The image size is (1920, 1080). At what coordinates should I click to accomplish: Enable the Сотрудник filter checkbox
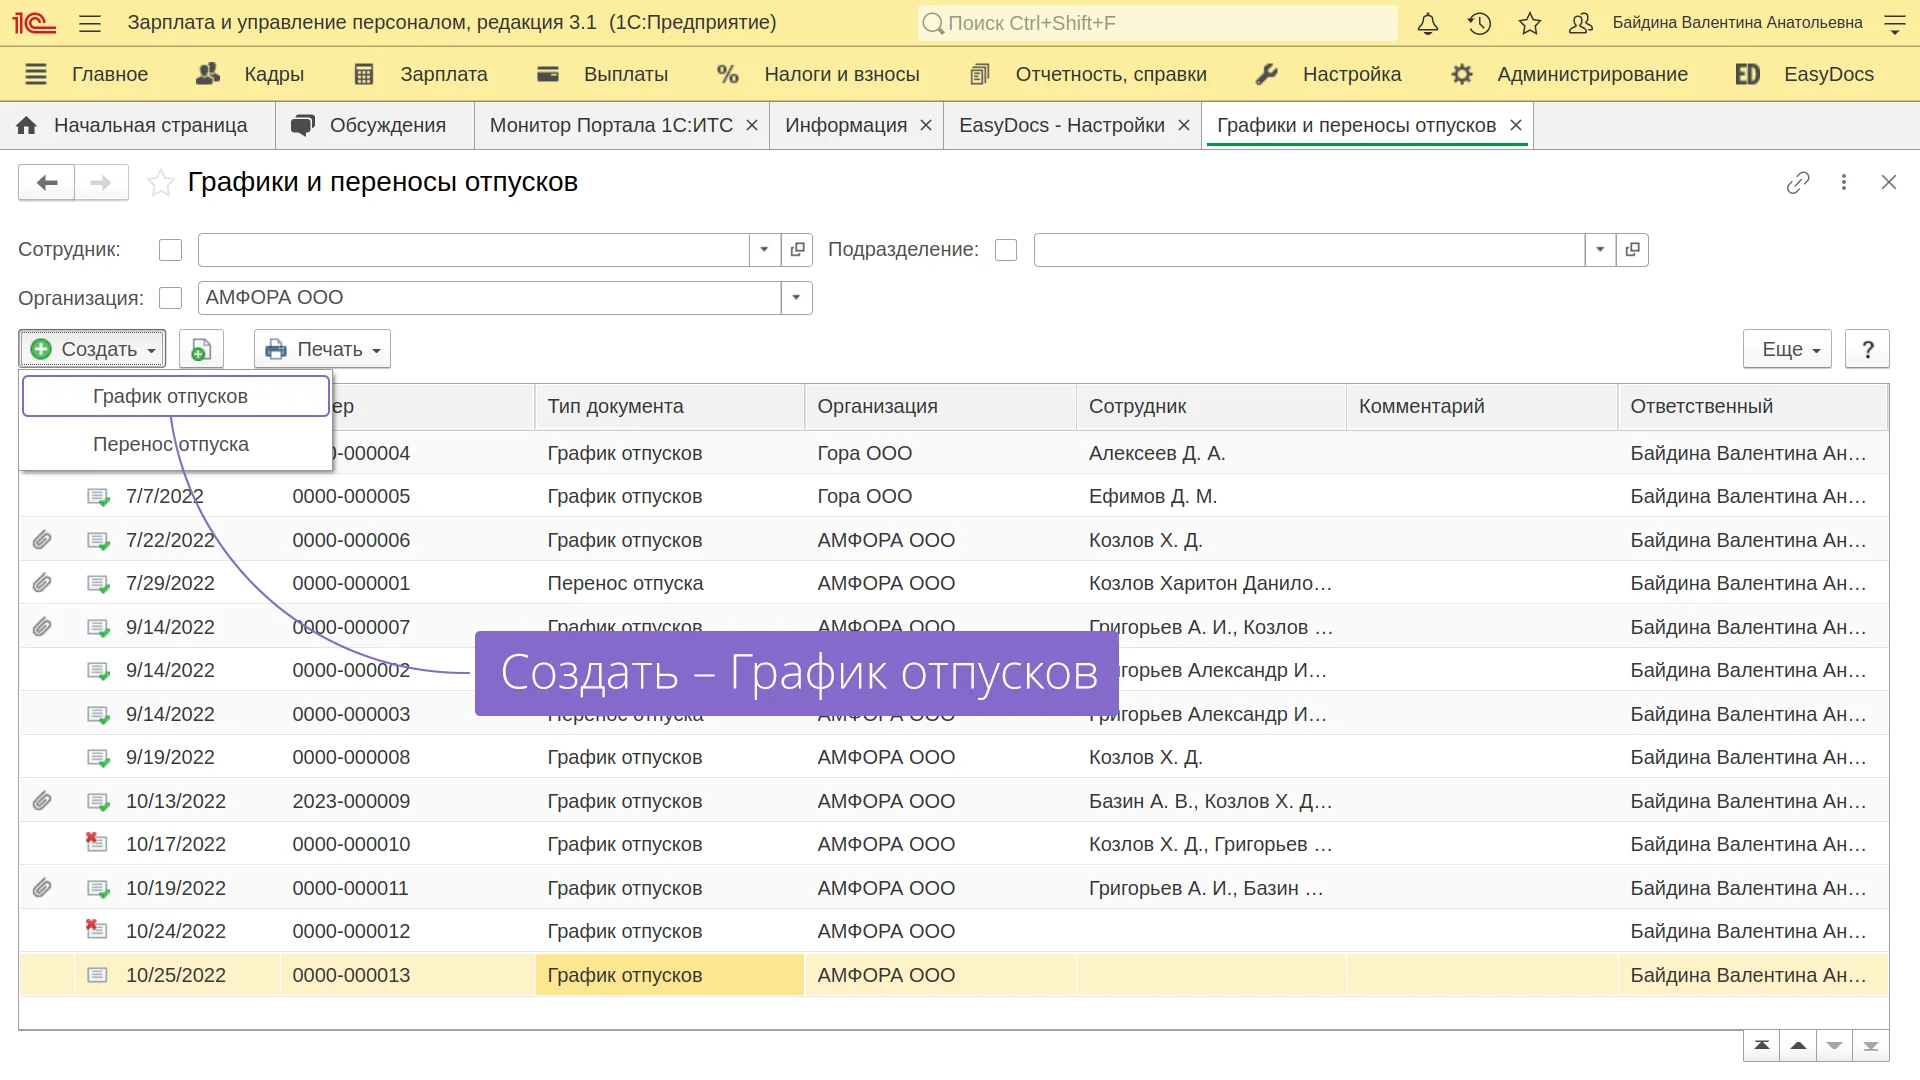tap(171, 250)
